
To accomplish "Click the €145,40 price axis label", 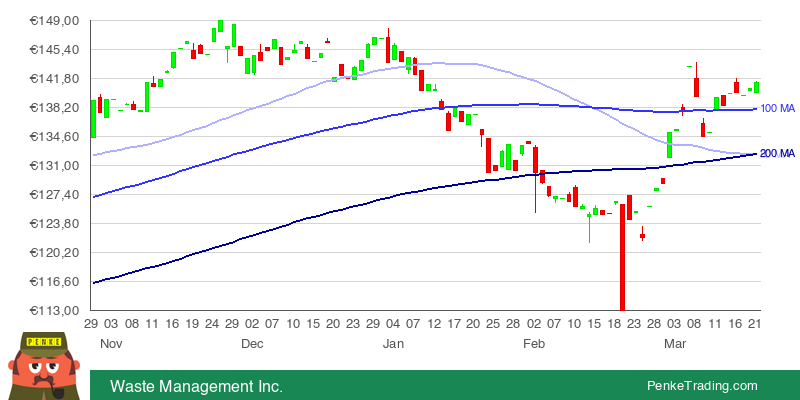I will click(x=54, y=50).
